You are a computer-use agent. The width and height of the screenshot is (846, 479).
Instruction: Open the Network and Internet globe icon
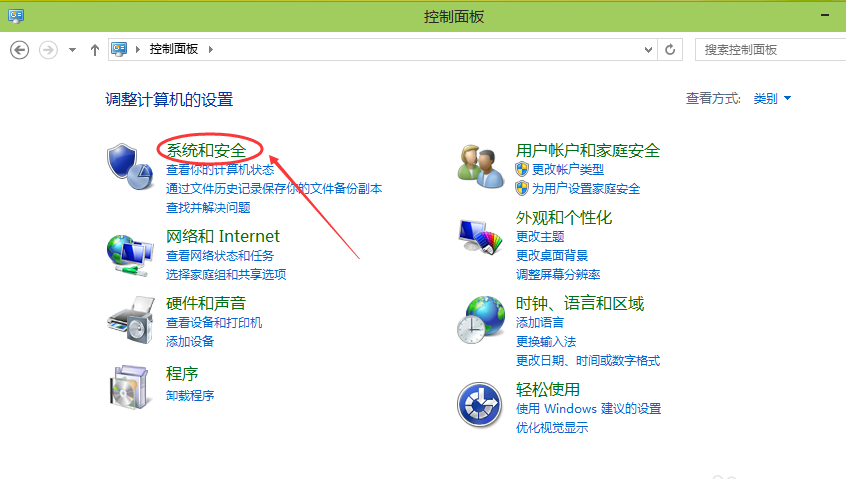tap(130, 254)
